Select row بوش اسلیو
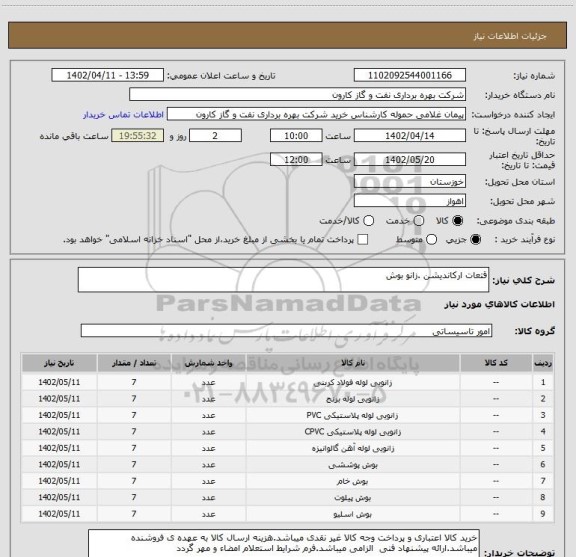 click(288, 514)
